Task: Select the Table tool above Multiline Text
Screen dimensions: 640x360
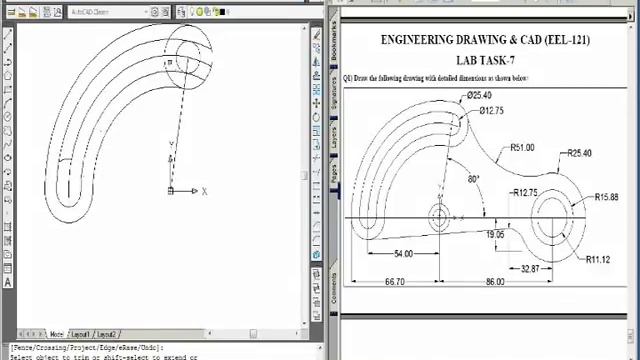Action: coord(8,269)
